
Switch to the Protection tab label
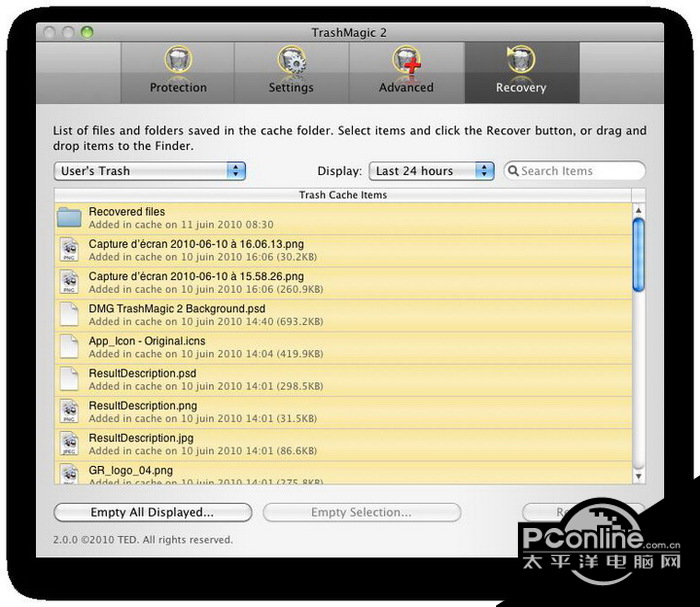coord(178,87)
